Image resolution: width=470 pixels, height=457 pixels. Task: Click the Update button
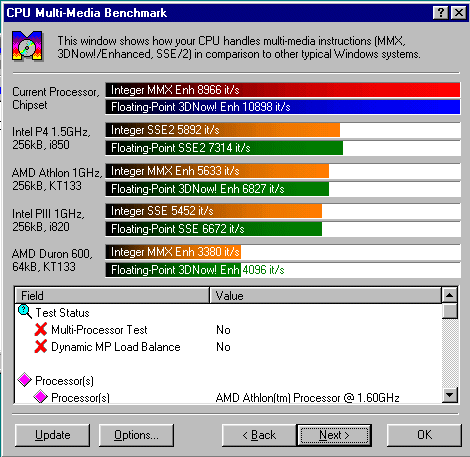[53, 435]
